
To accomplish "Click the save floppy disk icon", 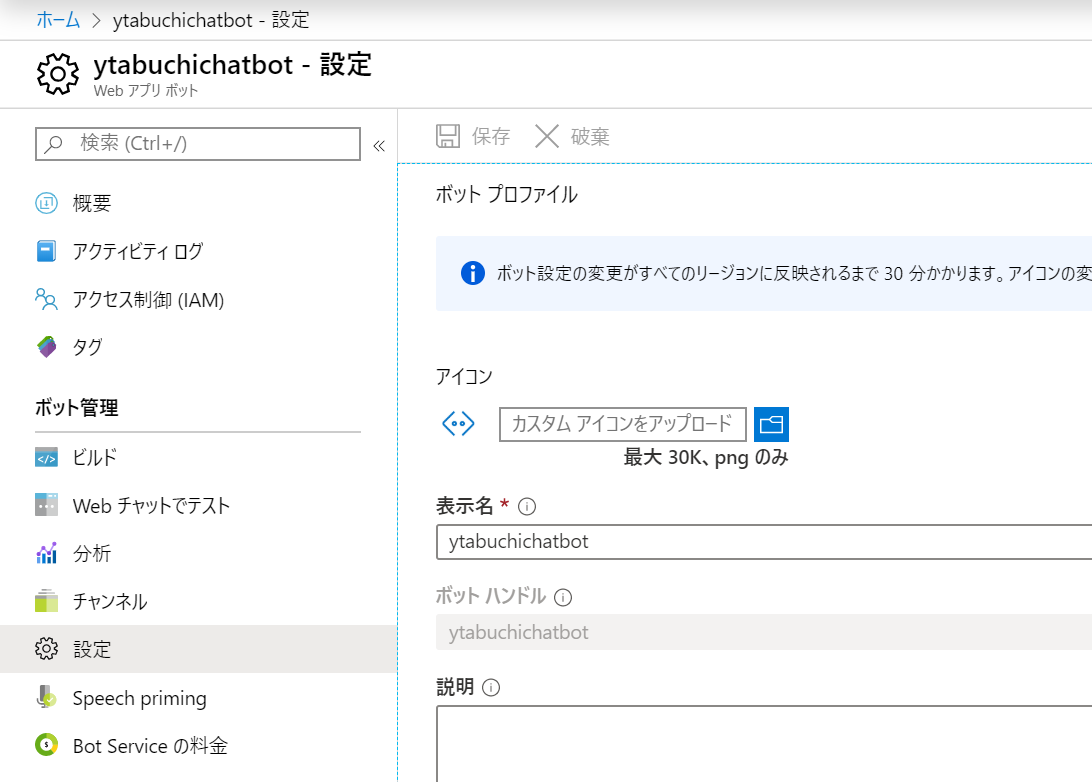I will click(x=448, y=136).
